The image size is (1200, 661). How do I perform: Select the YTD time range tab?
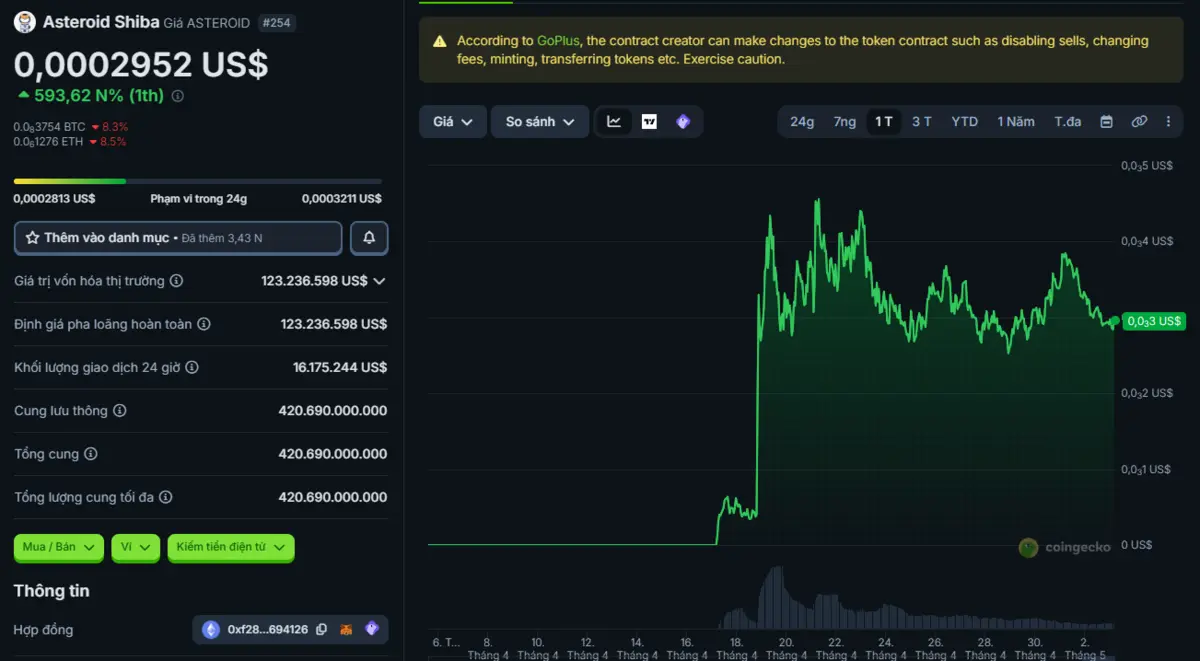click(x=964, y=122)
